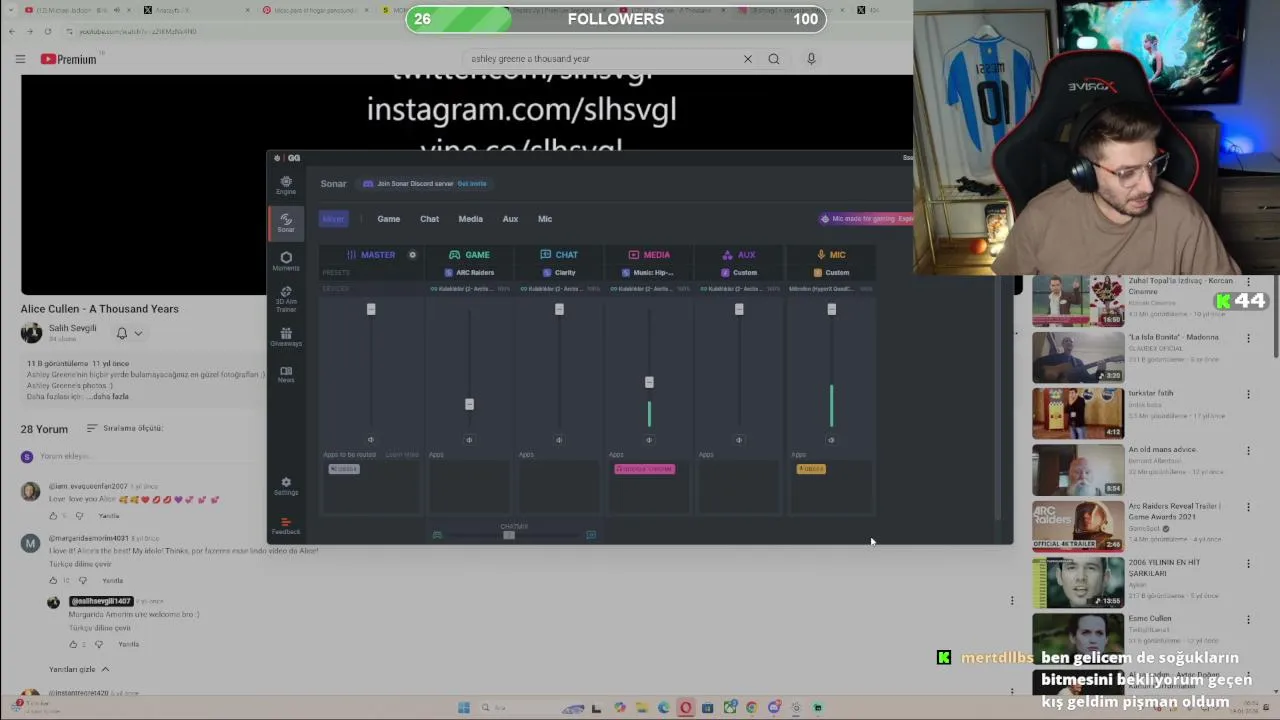Screen dimensions: 1280x720
Task: Collapse replies with Yanıtları gizle
Action: (x=79, y=669)
